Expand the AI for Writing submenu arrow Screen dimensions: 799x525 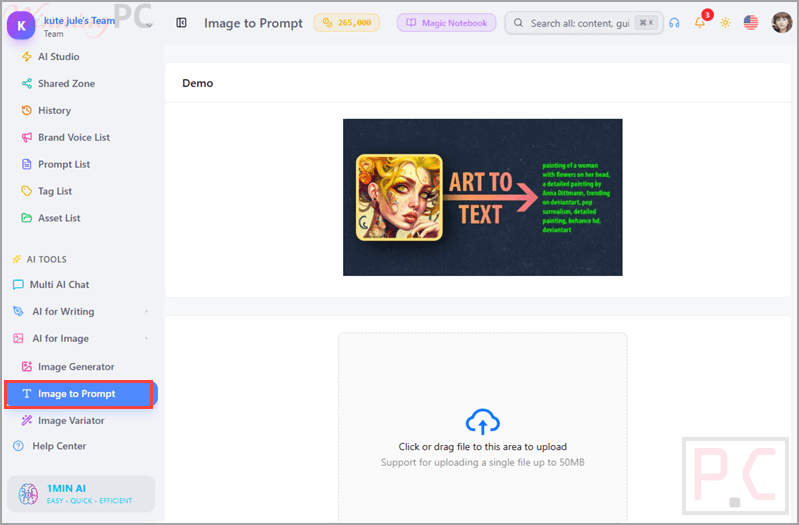(x=146, y=311)
